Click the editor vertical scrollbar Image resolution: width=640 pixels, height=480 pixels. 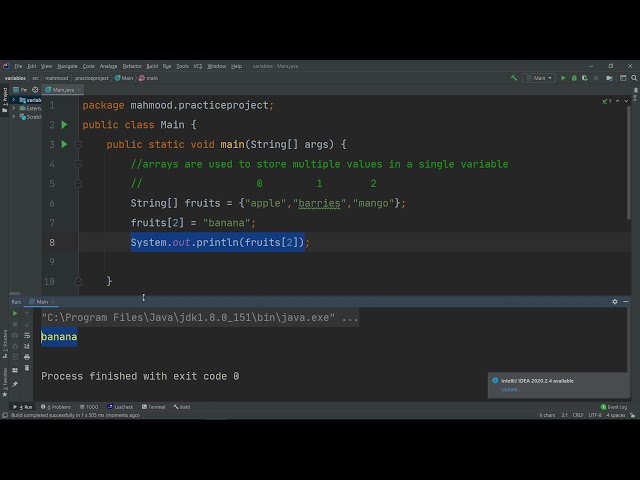629,163
